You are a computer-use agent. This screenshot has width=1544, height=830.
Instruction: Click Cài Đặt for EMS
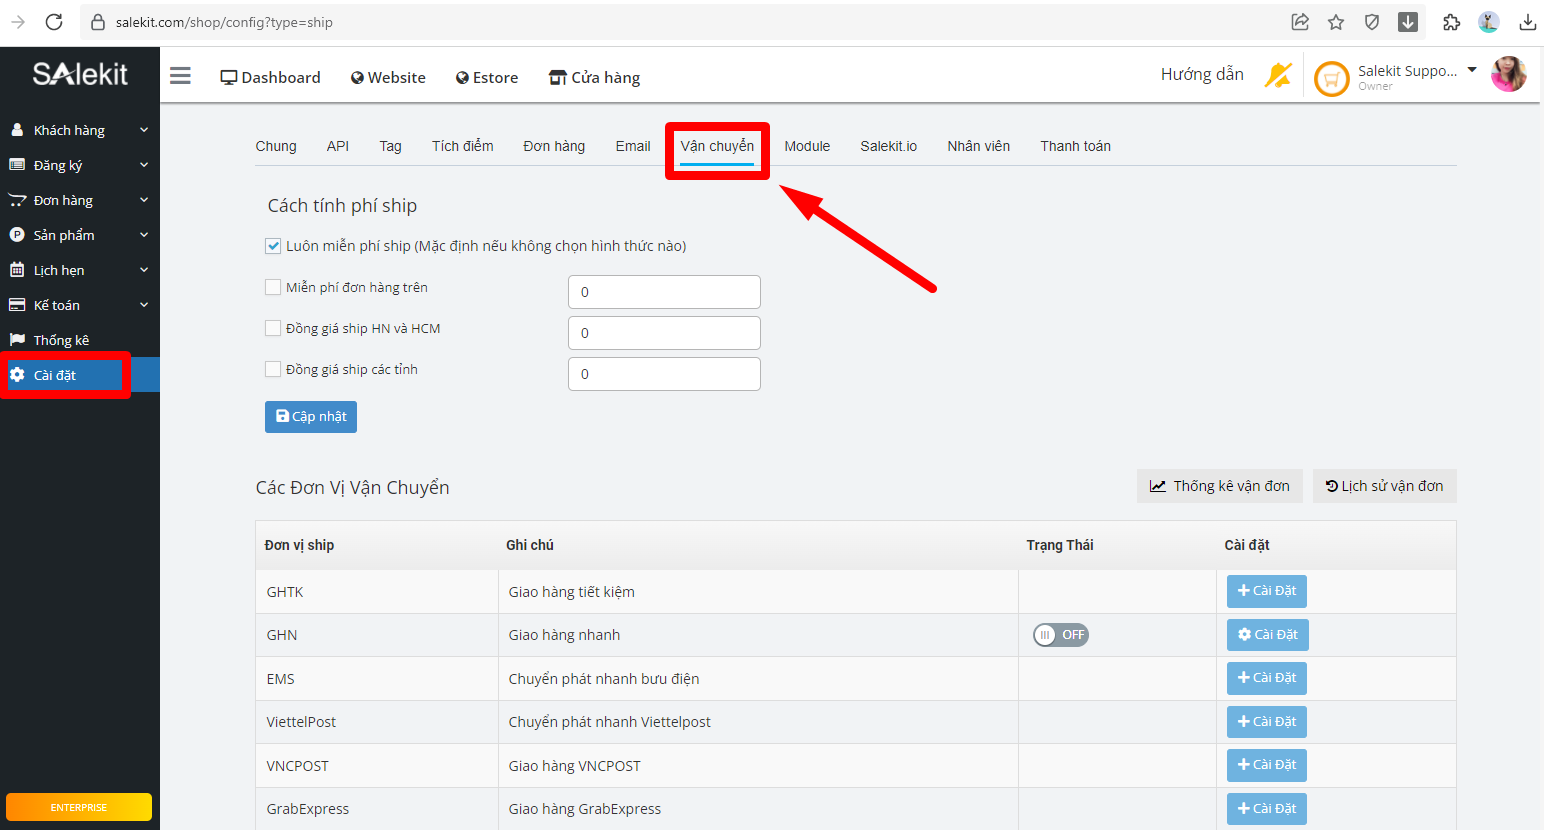tap(1267, 678)
